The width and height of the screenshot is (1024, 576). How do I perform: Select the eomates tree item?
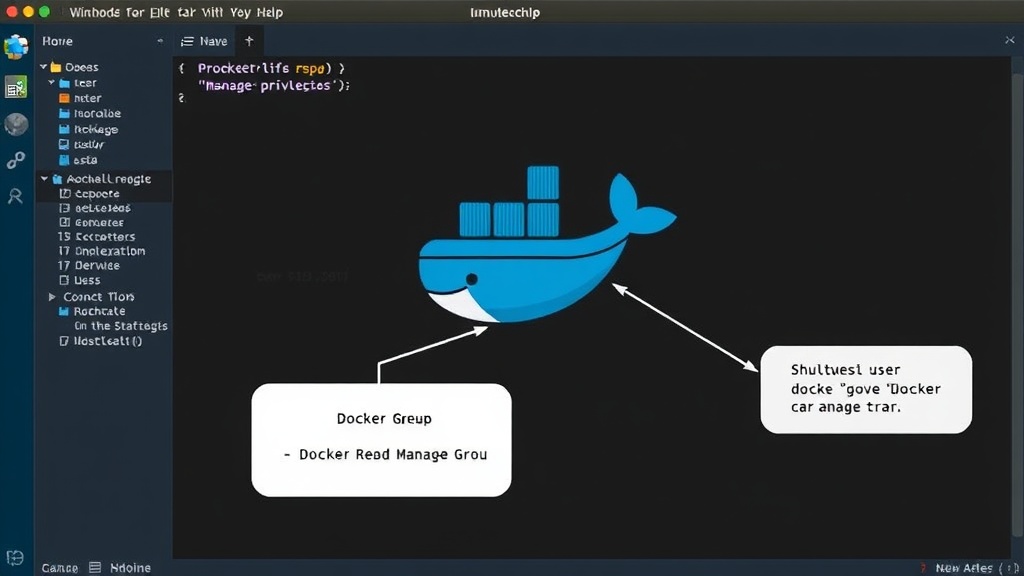[x=99, y=223]
